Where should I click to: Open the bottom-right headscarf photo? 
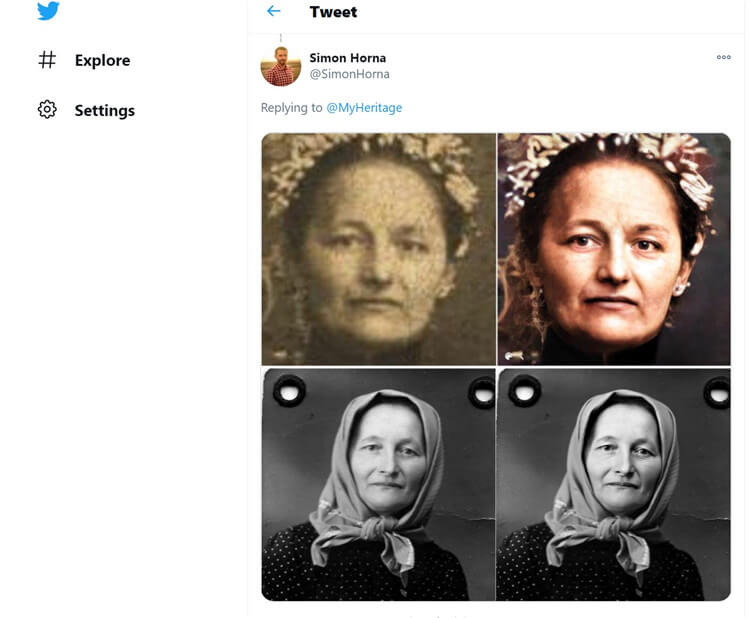[614, 485]
